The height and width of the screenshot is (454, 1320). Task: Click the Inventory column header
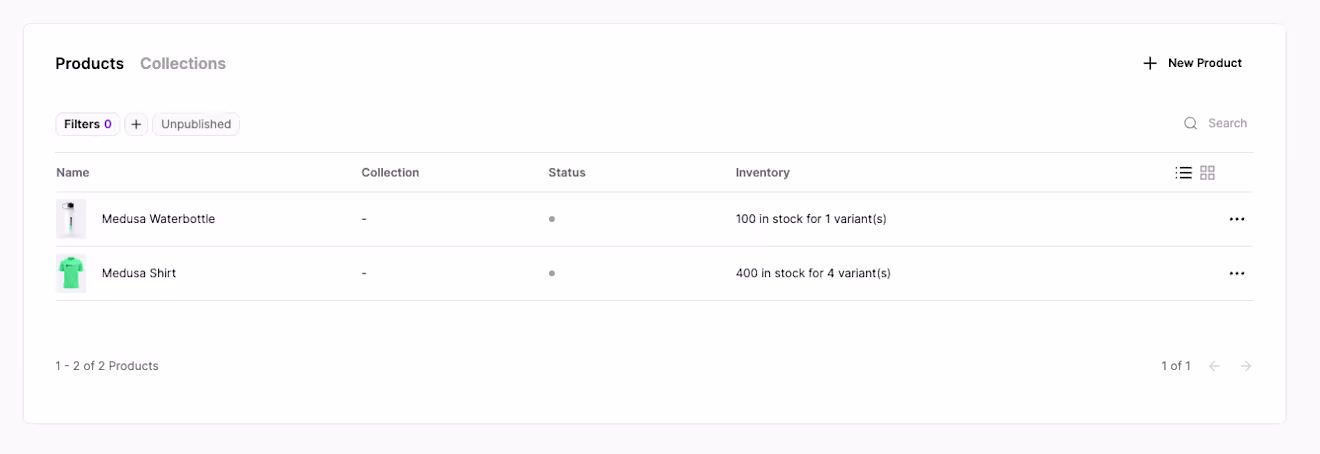click(x=763, y=173)
